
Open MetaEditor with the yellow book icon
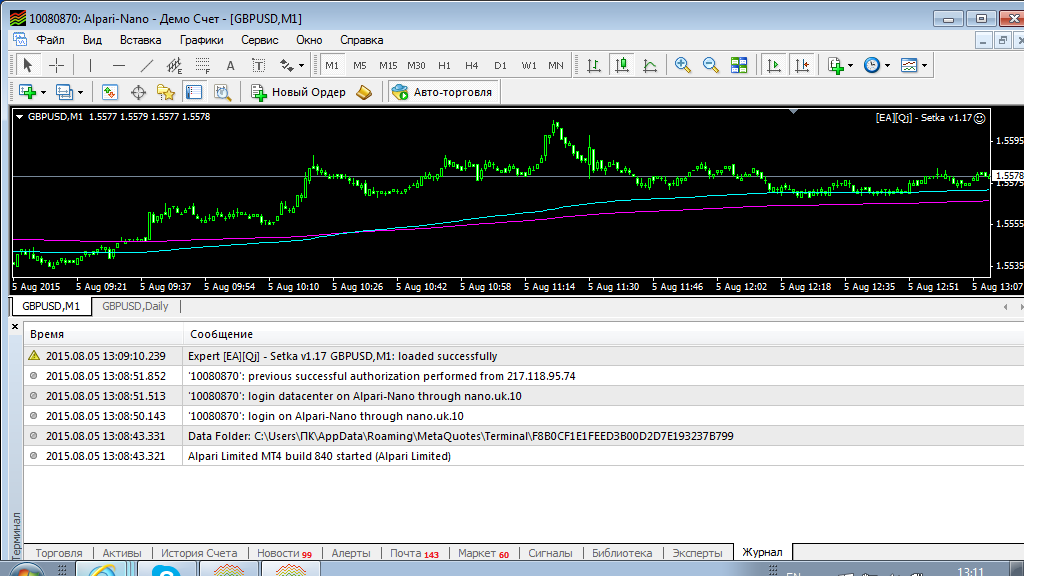click(x=364, y=92)
